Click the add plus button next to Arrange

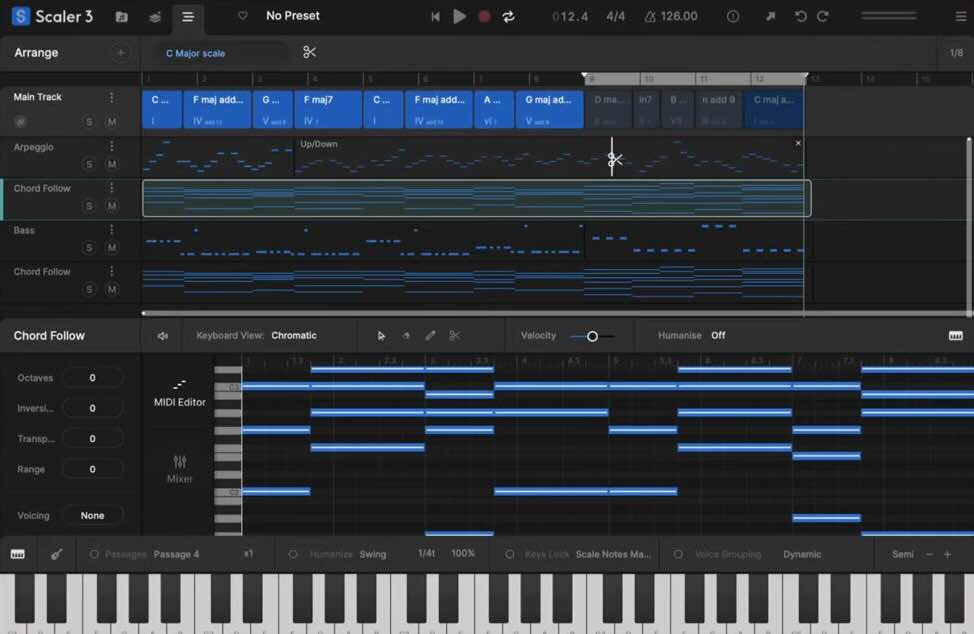[x=121, y=52]
